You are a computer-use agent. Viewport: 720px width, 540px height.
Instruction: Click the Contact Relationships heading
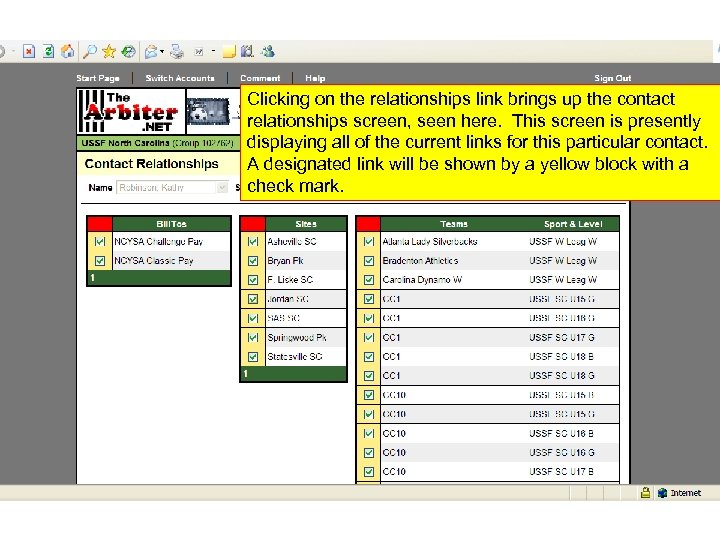pyautogui.click(x=152, y=164)
